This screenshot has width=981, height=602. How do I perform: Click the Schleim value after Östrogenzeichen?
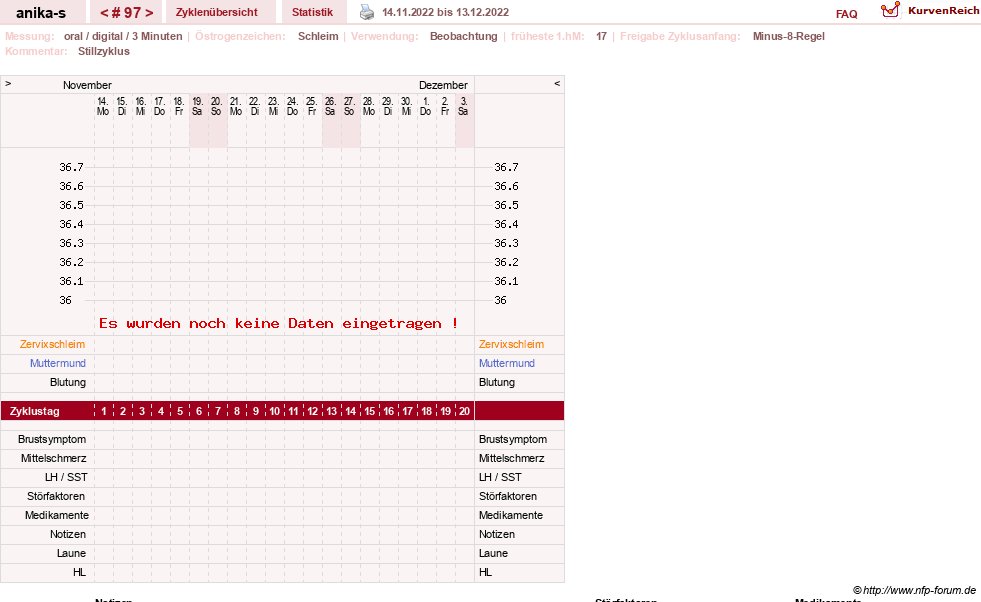click(x=318, y=36)
